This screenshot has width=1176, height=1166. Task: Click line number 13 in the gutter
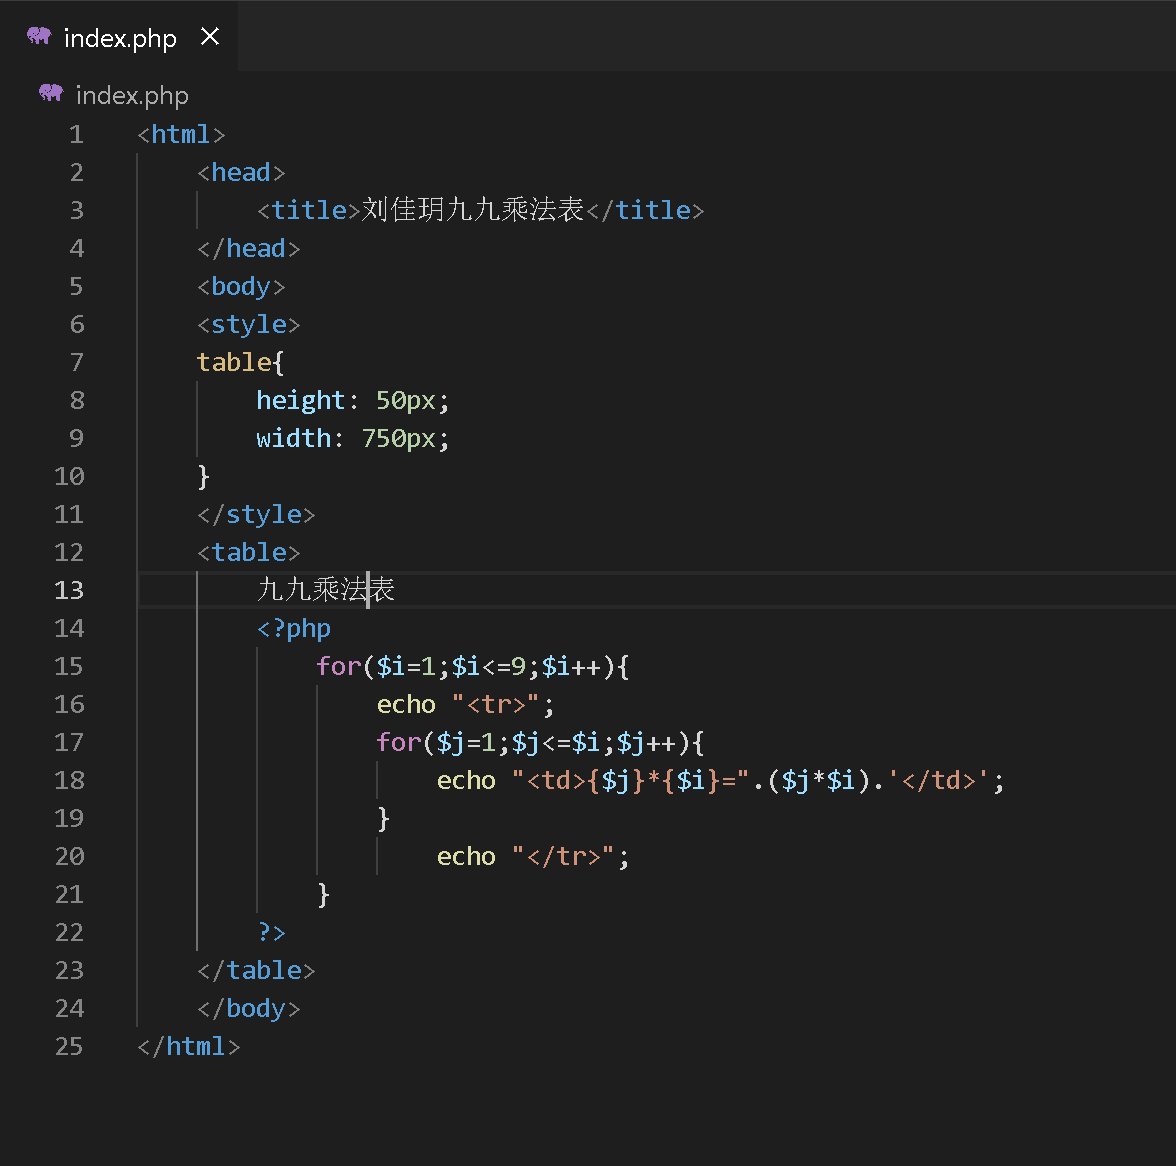[x=69, y=590]
